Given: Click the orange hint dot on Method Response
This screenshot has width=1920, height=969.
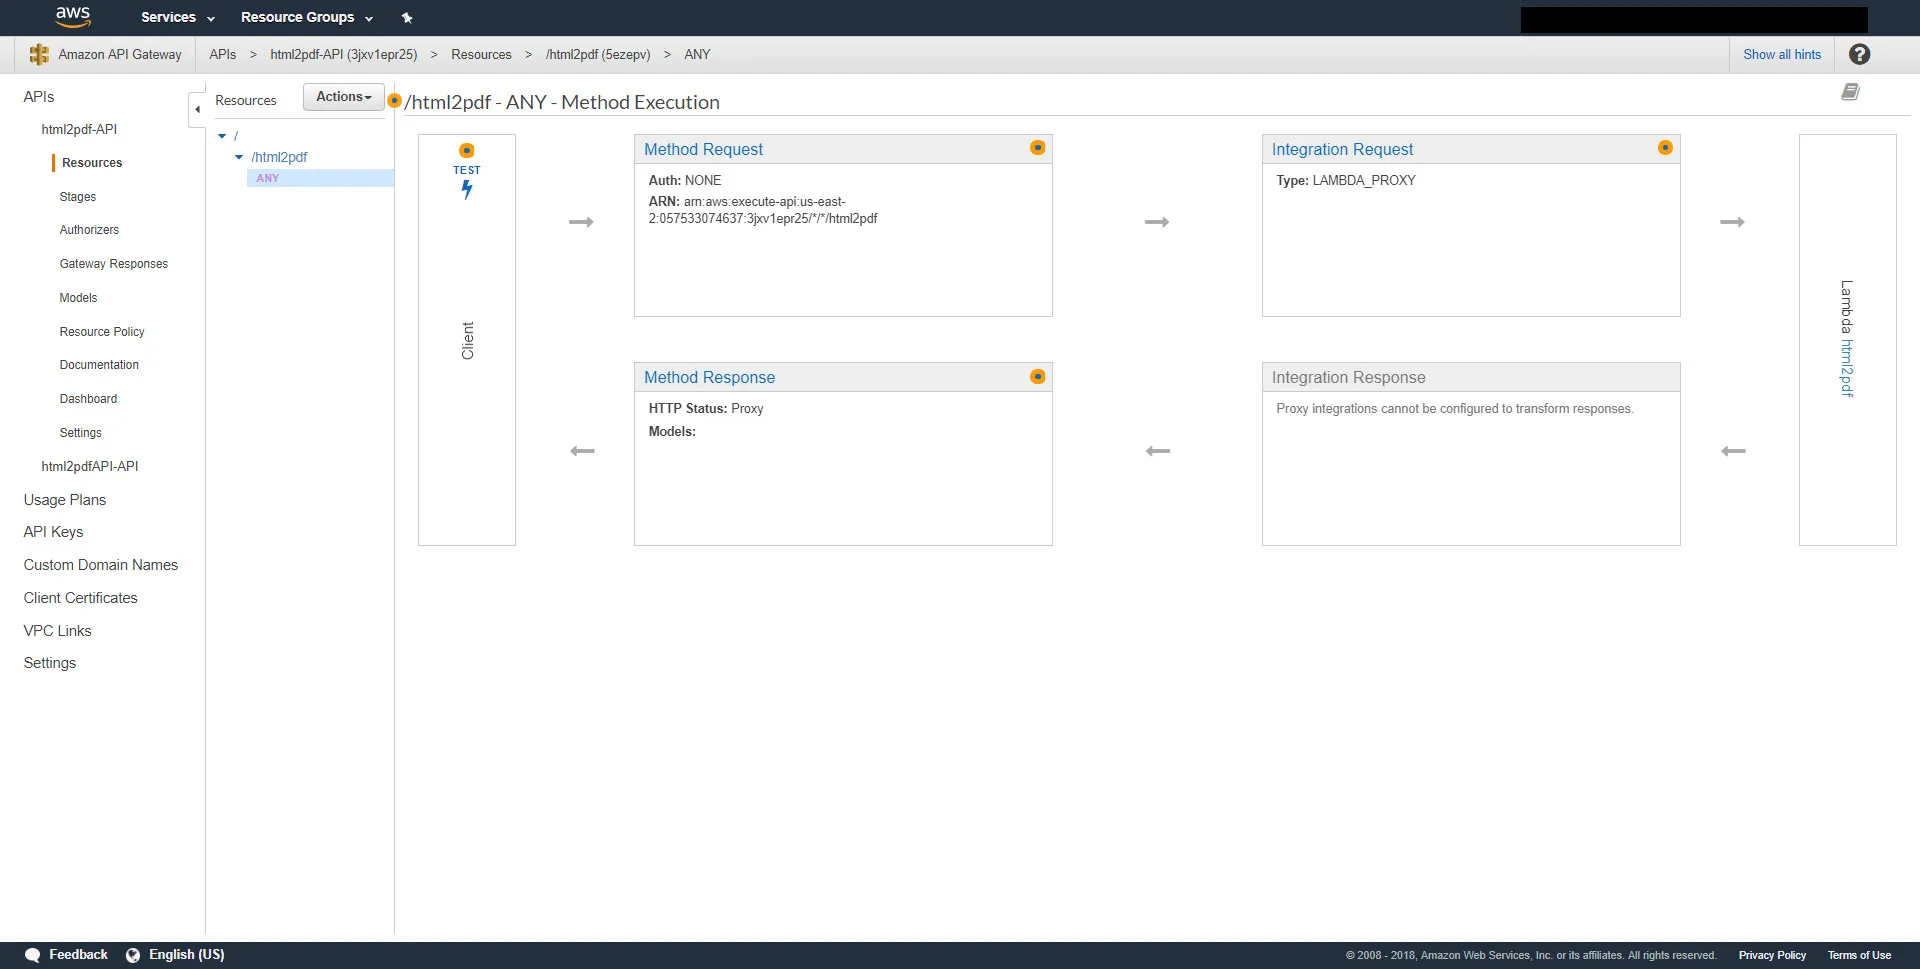Looking at the screenshot, I should point(1038,377).
